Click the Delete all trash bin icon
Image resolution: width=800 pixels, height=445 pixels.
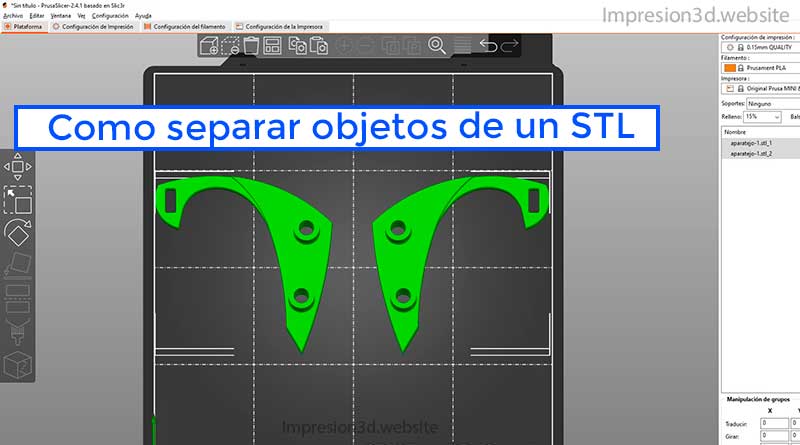(251, 46)
